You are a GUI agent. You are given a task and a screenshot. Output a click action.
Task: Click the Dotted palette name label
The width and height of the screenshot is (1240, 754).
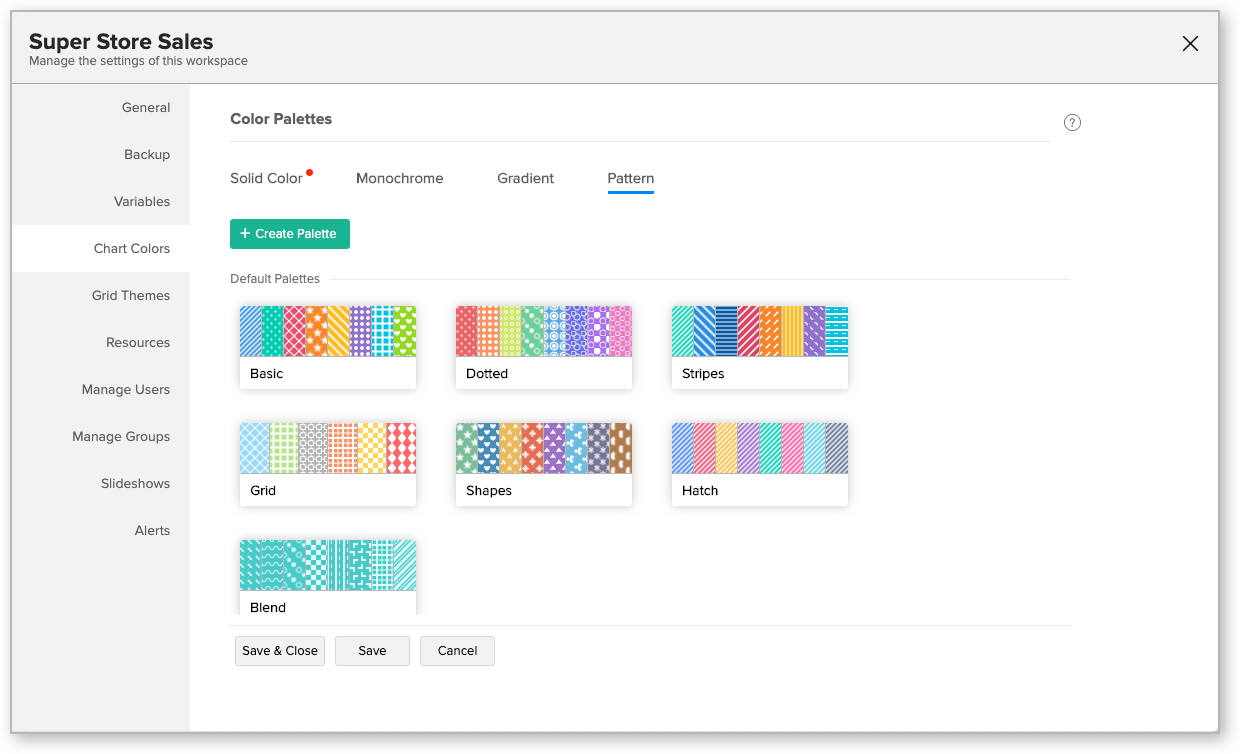[x=487, y=374]
